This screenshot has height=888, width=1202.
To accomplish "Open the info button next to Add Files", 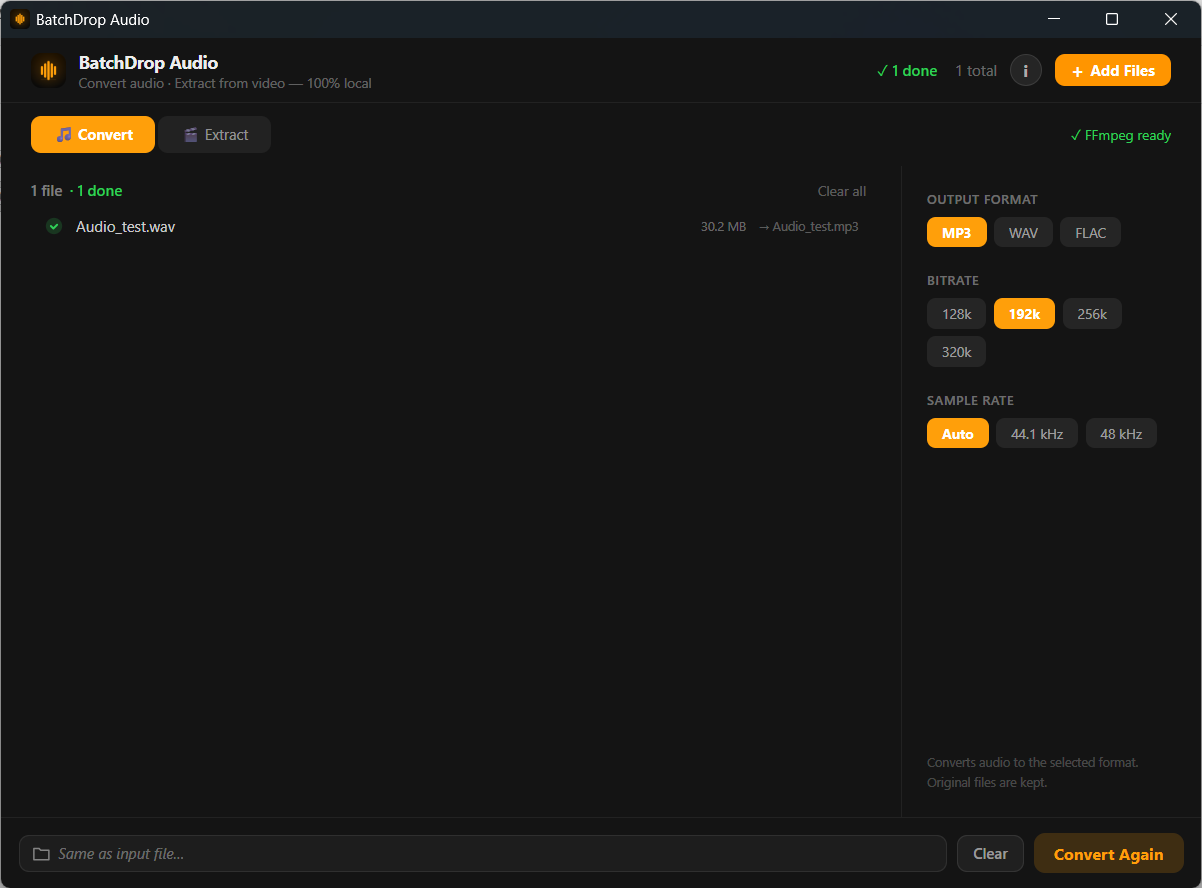I will click(x=1026, y=71).
